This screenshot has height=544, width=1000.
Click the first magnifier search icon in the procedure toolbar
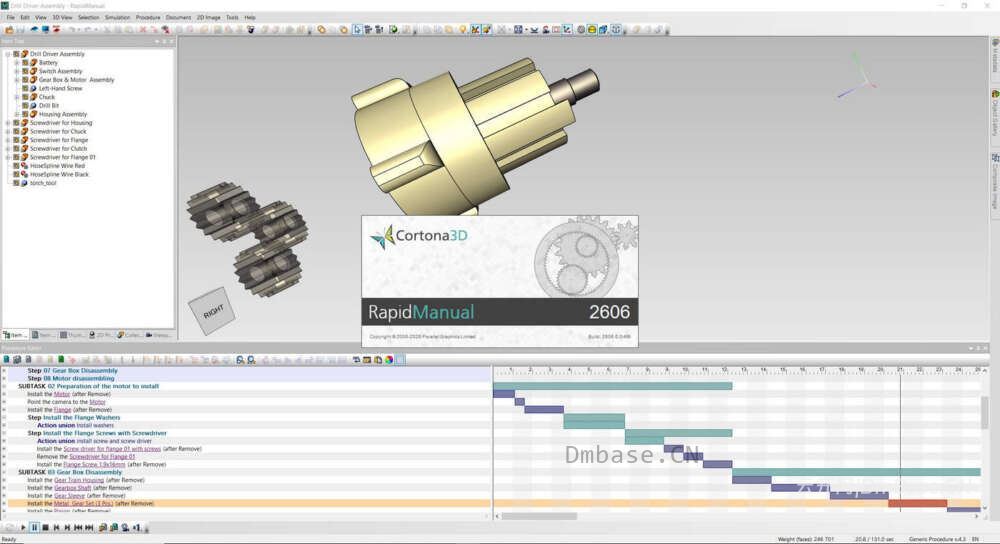click(x=240, y=360)
